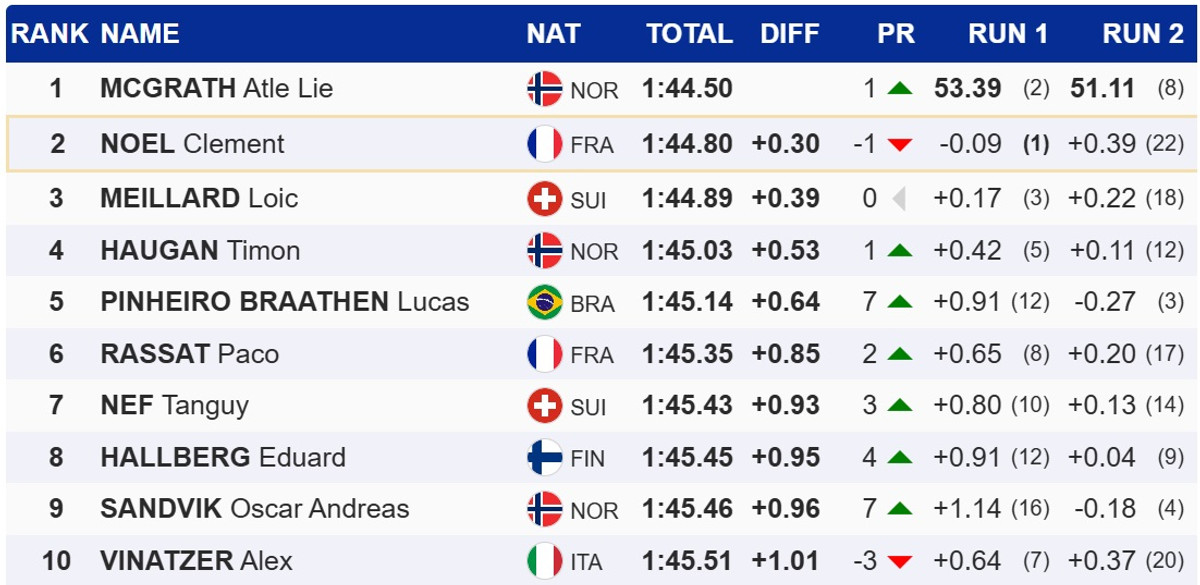Click the Finland flag icon
Image resolution: width=1200 pixels, height=585 pixels.
pyautogui.click(x=545, y=458)
